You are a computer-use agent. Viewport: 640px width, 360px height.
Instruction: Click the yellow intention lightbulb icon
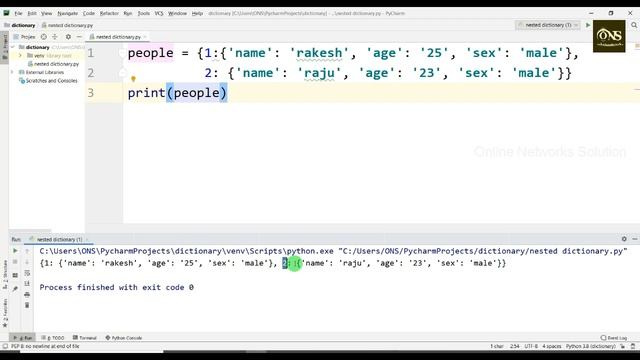coord(133,79)
